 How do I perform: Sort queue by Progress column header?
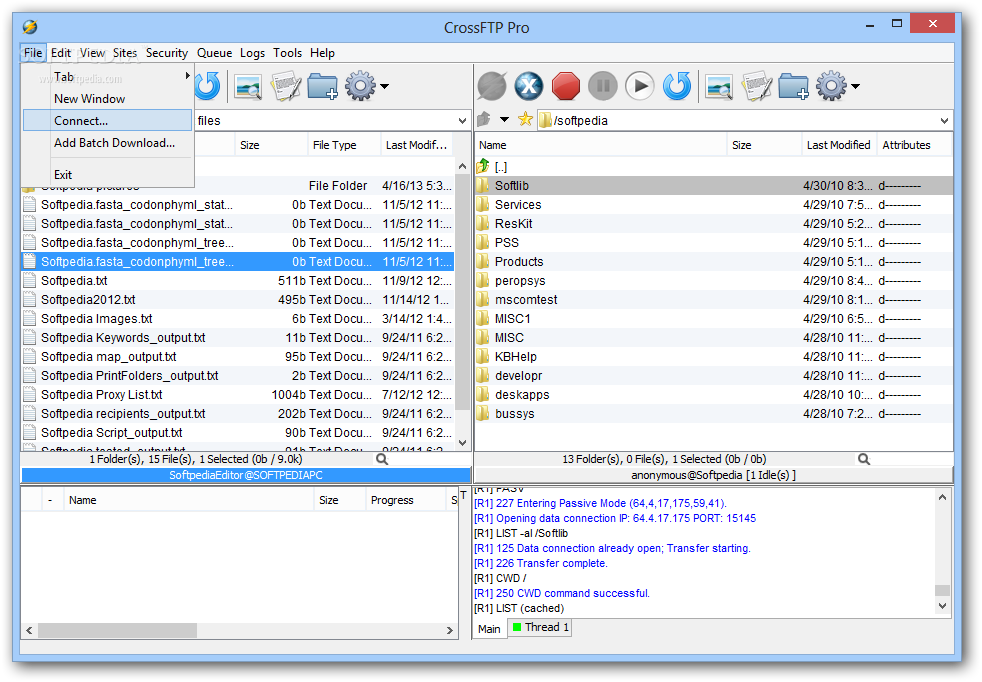[x=406, y=500]
